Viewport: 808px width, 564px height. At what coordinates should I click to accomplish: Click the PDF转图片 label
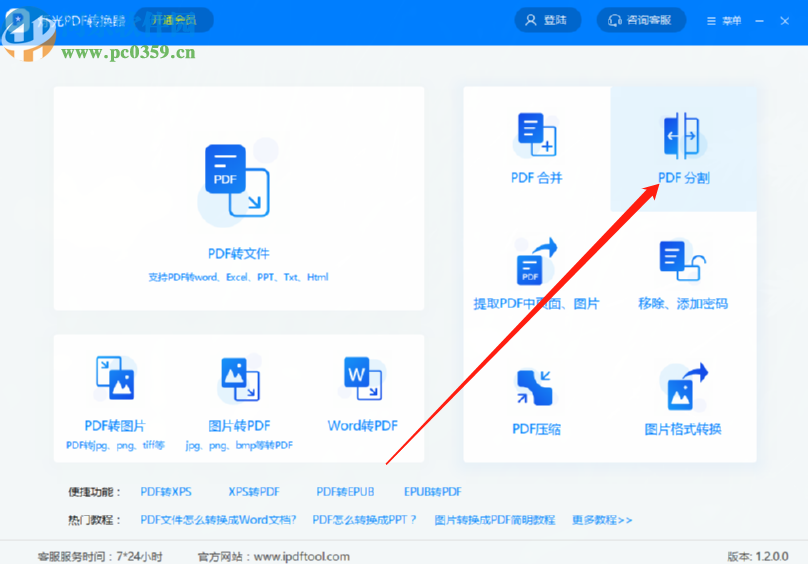[x=115, y=425]
